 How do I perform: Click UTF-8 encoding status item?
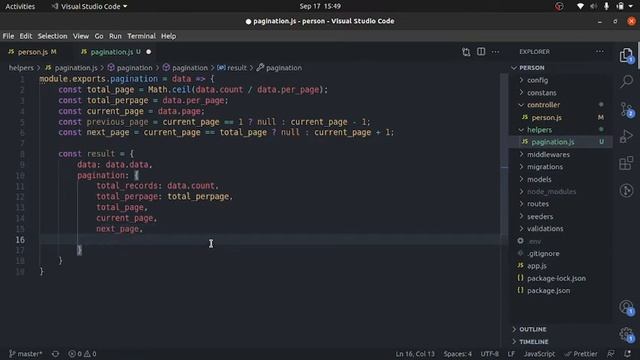[x=489, y=354]
